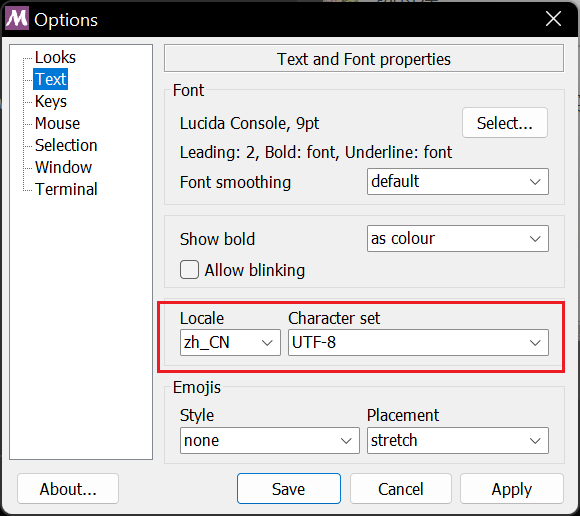Open the Emojis Placement dropdown

458,441
